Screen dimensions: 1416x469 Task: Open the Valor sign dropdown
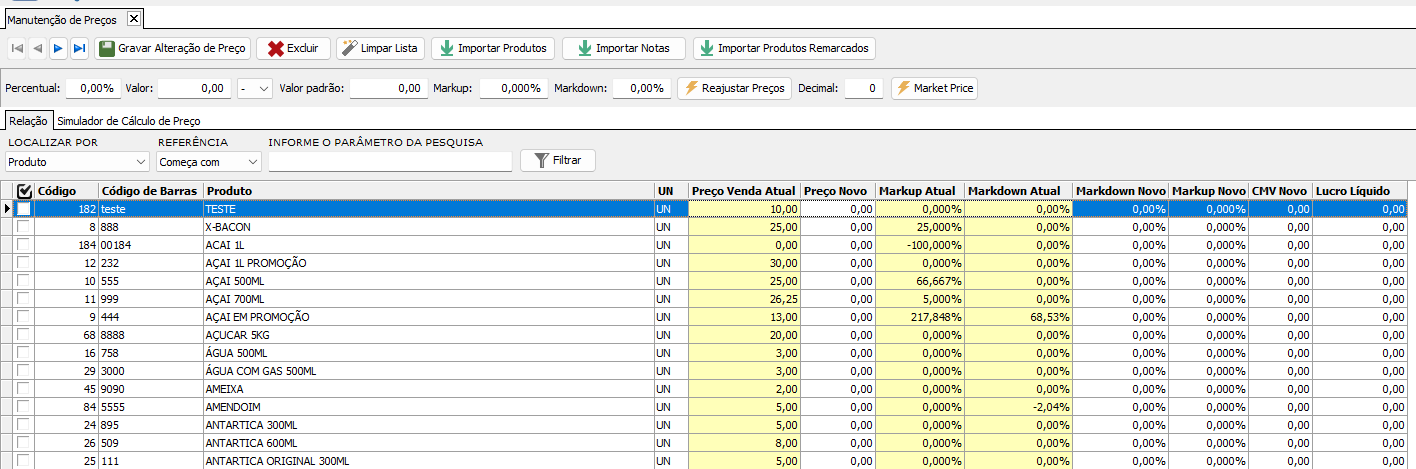tap(256, 88)
